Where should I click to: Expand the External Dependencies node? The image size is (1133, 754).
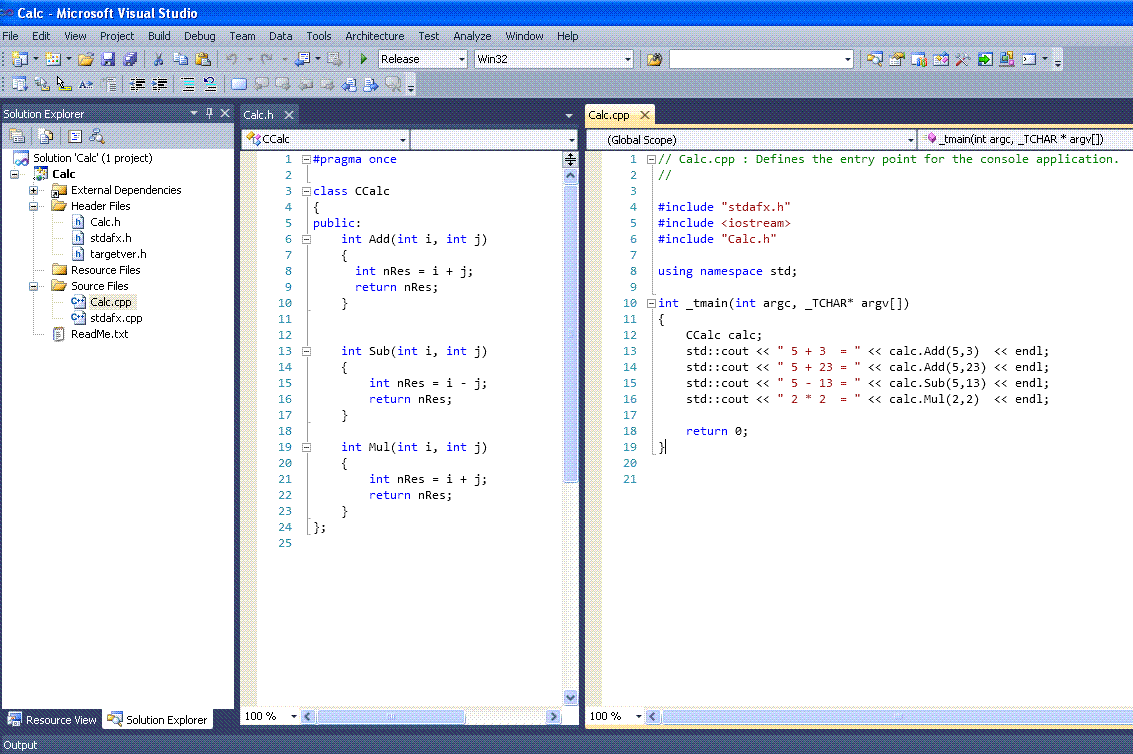pos(33,190)
